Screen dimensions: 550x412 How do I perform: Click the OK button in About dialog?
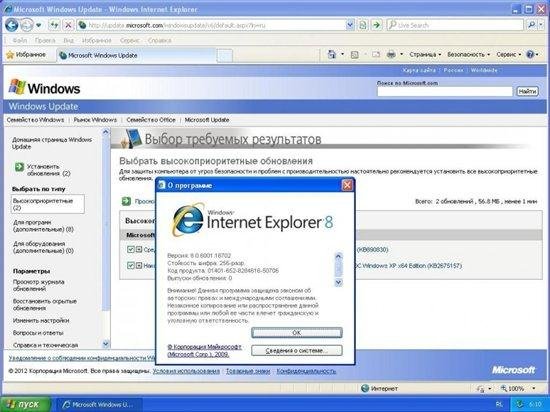point(297,332)
